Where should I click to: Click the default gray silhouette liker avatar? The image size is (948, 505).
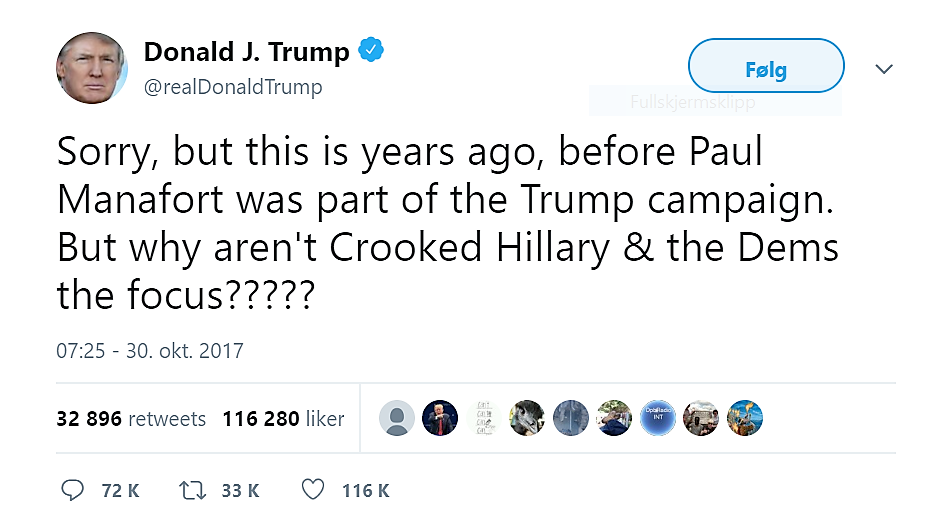pyautogui.click(x=396, y=418)
